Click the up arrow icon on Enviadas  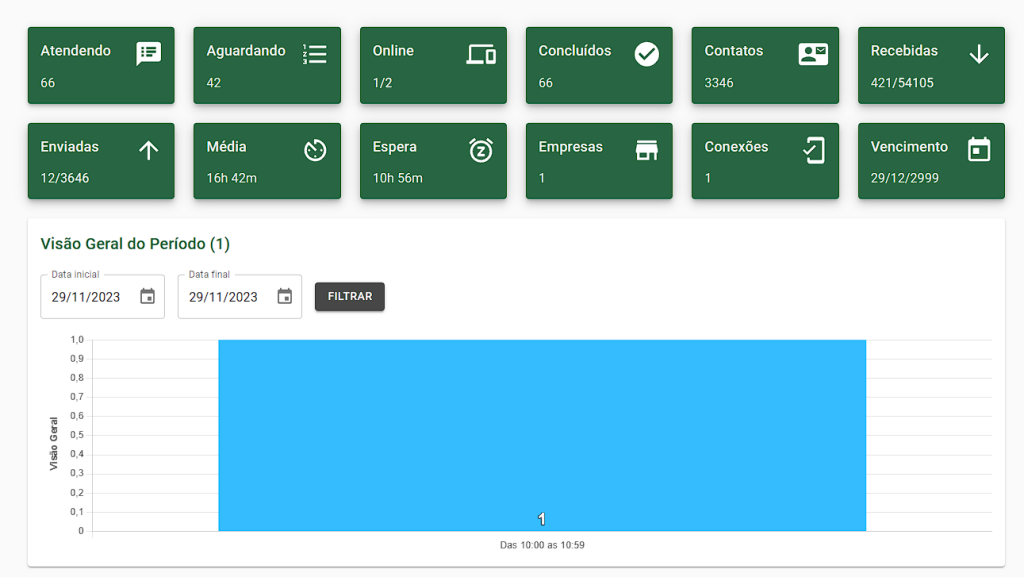click(x=148, y=150)
